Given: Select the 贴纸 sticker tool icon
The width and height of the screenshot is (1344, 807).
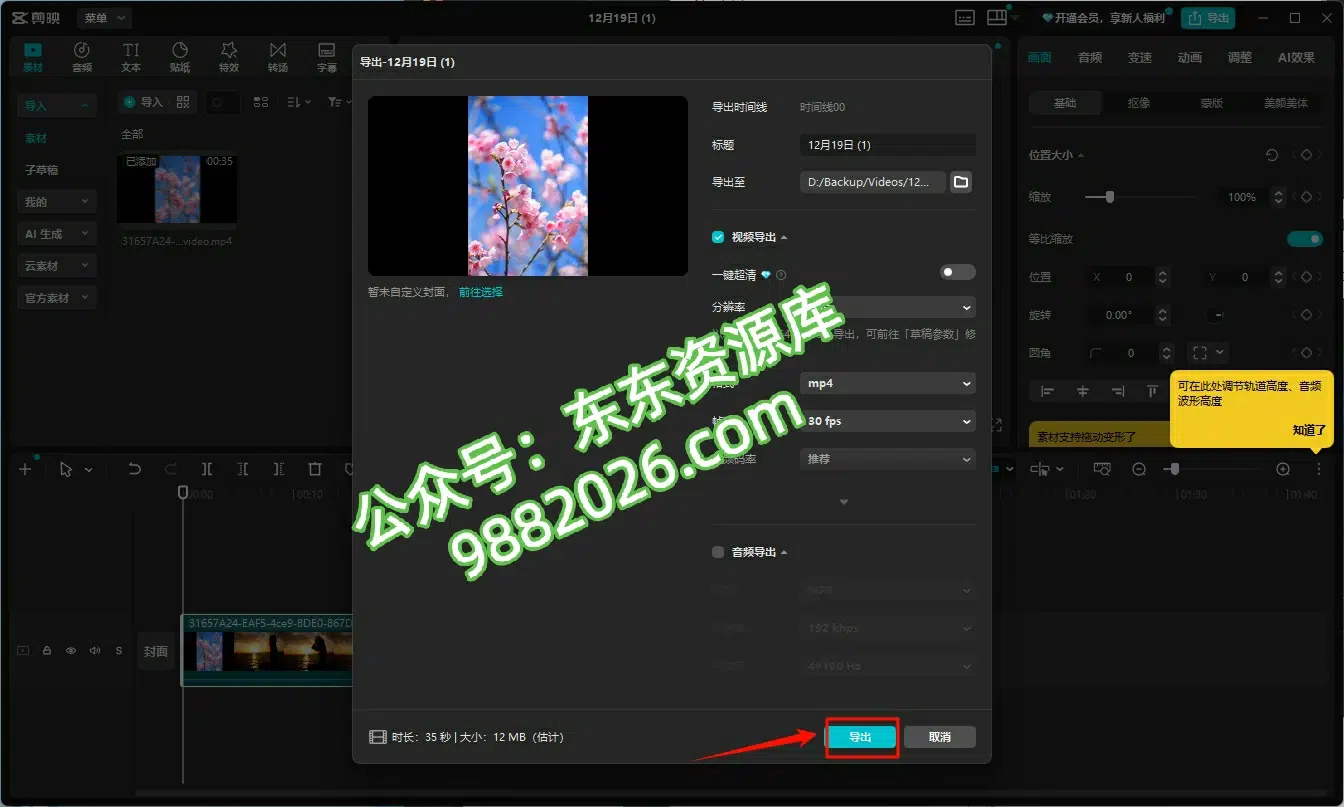Looking at the screenshot, I should click(x=180, y=57).
